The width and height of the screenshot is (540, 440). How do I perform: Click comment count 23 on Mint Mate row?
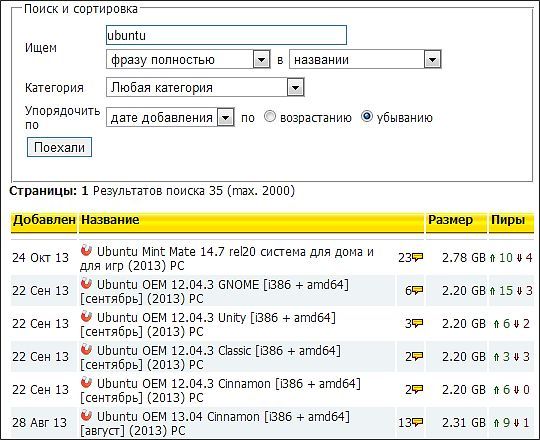[x=405, y=258]
